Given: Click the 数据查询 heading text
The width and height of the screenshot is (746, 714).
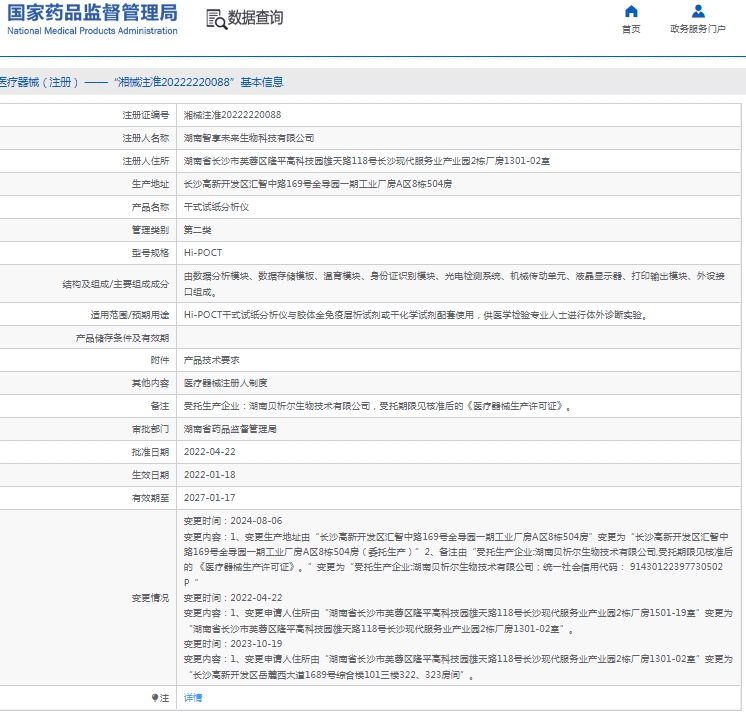Looking at the screenshot, I should tap(255, 18).
